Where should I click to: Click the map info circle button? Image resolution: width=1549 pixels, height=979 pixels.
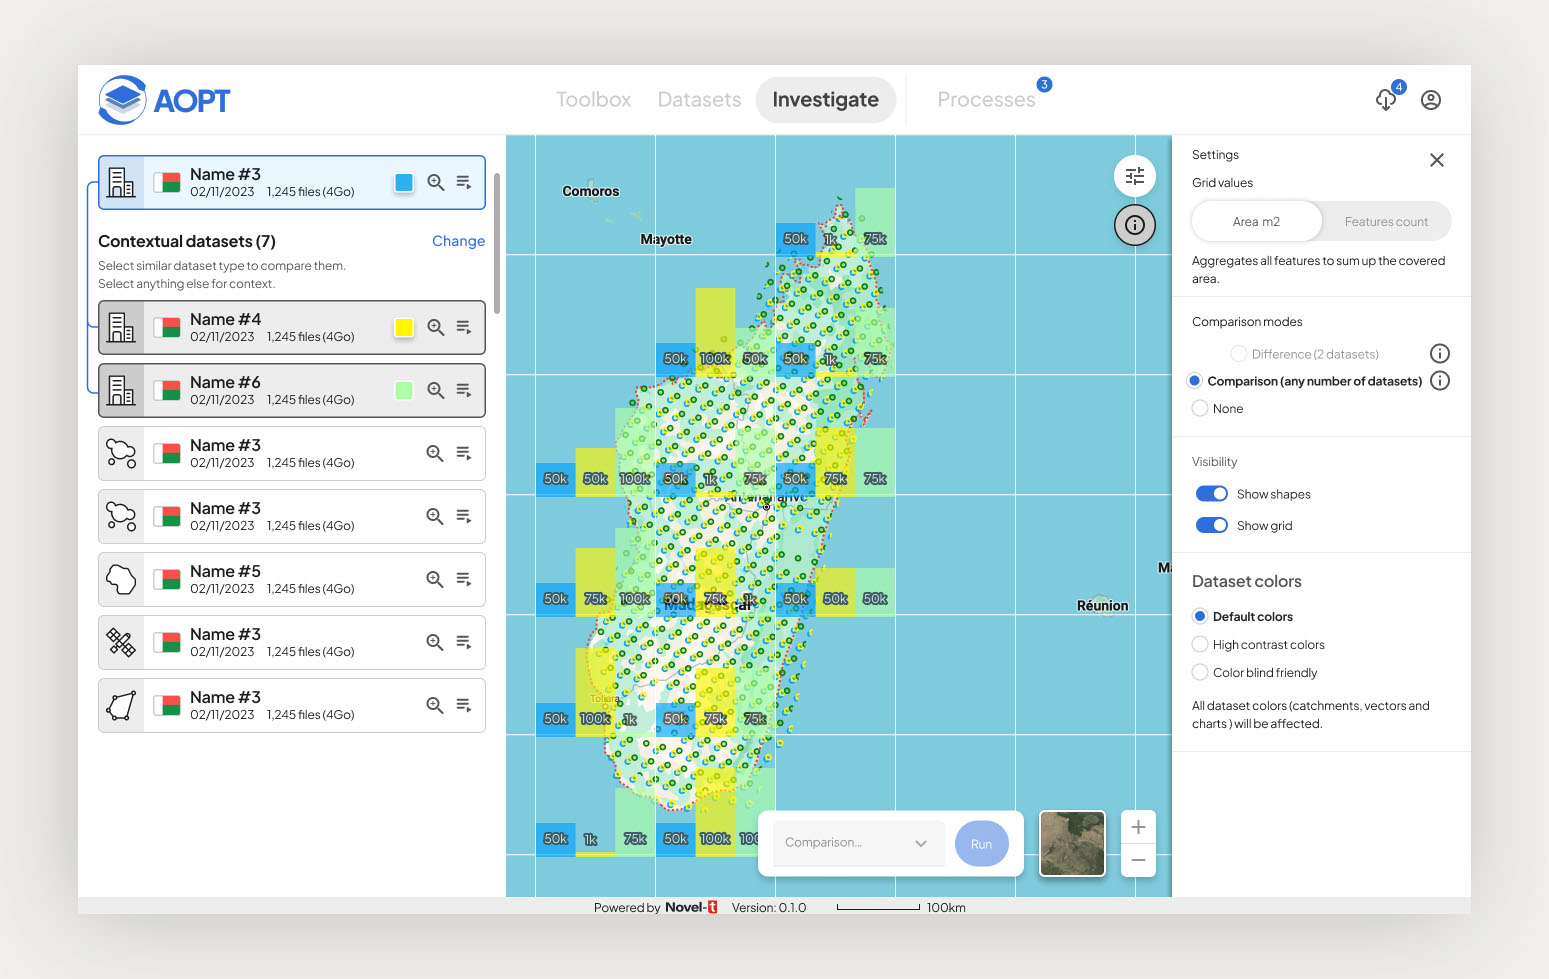(1135, 225)
